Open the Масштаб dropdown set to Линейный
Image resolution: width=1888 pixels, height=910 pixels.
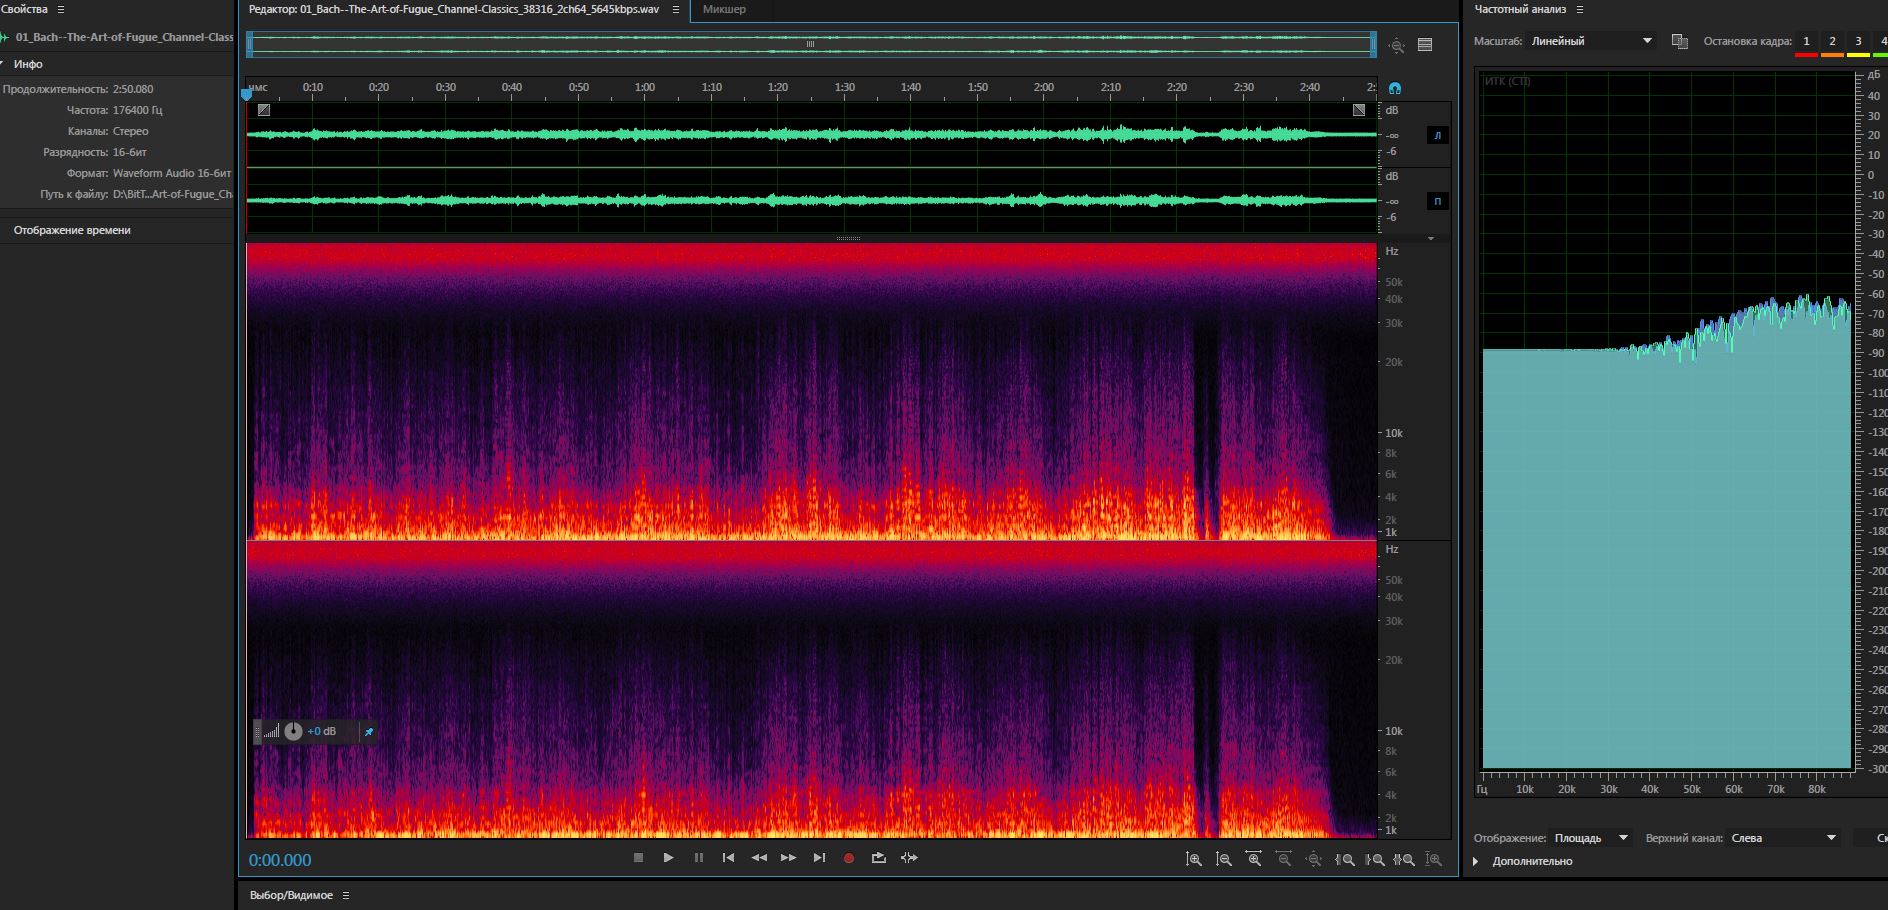pos(1592,41)
